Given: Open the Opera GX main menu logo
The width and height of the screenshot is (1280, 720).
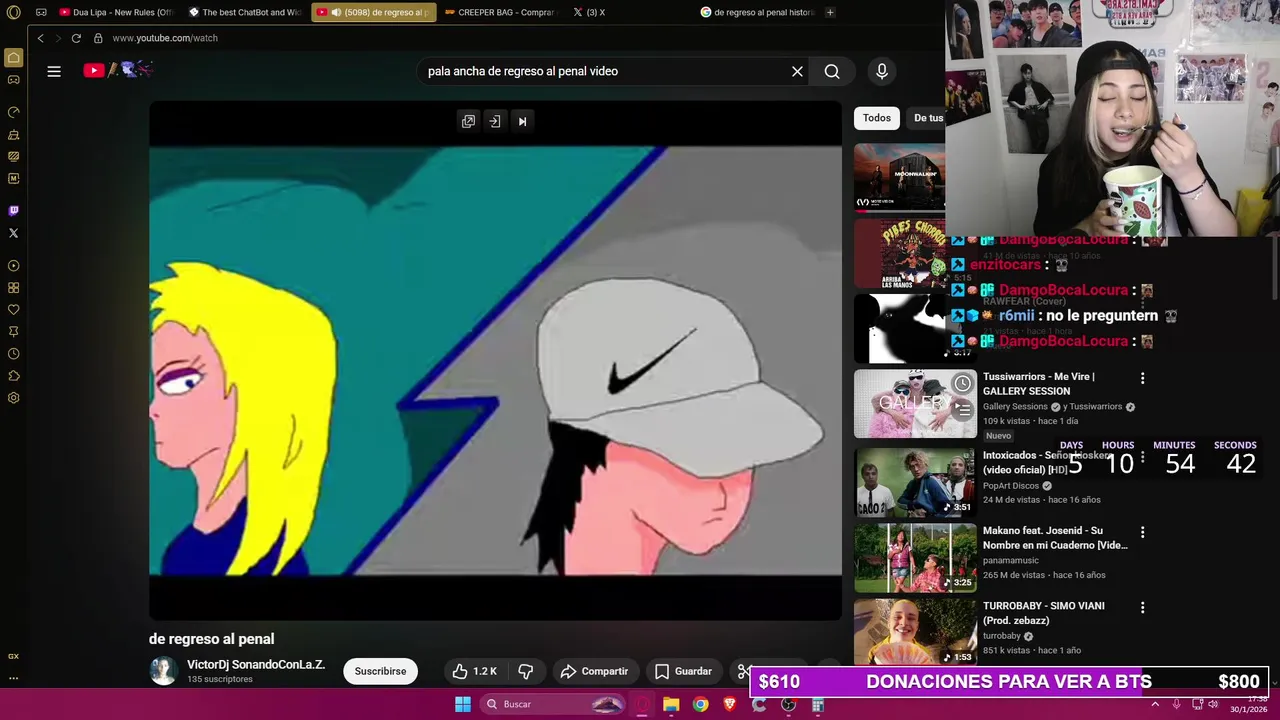Looking at the screenshot, I should 13,12.
